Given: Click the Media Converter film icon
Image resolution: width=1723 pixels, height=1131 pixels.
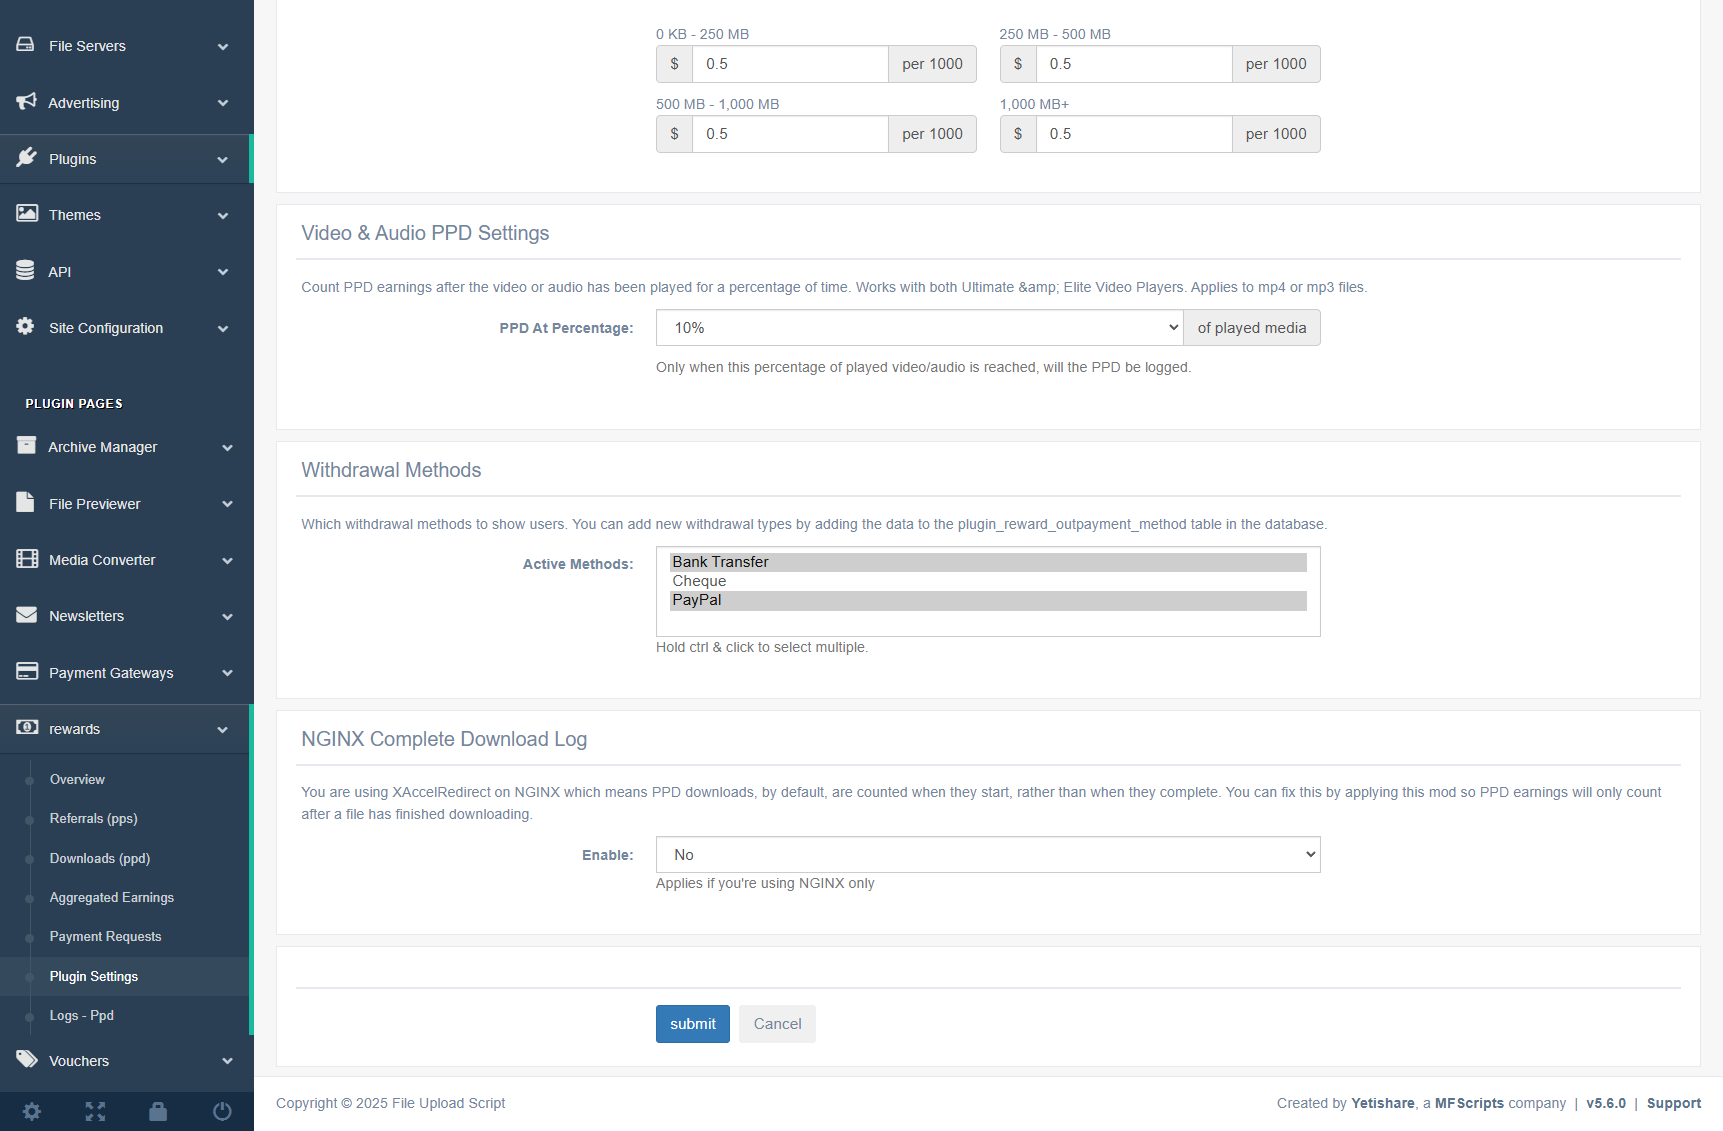Looking at the screenshot, I should click(x=27, y=559).
